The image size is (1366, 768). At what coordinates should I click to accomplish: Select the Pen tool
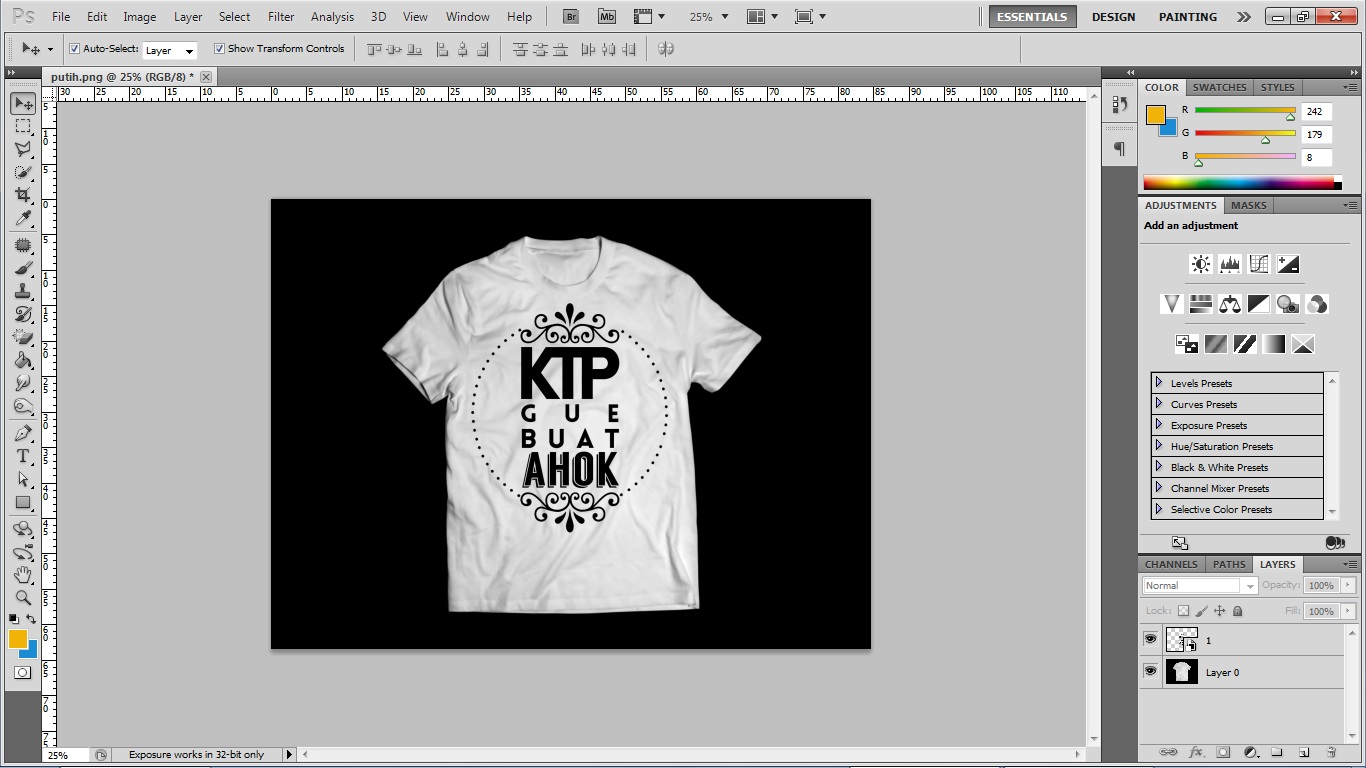point(23,433)
